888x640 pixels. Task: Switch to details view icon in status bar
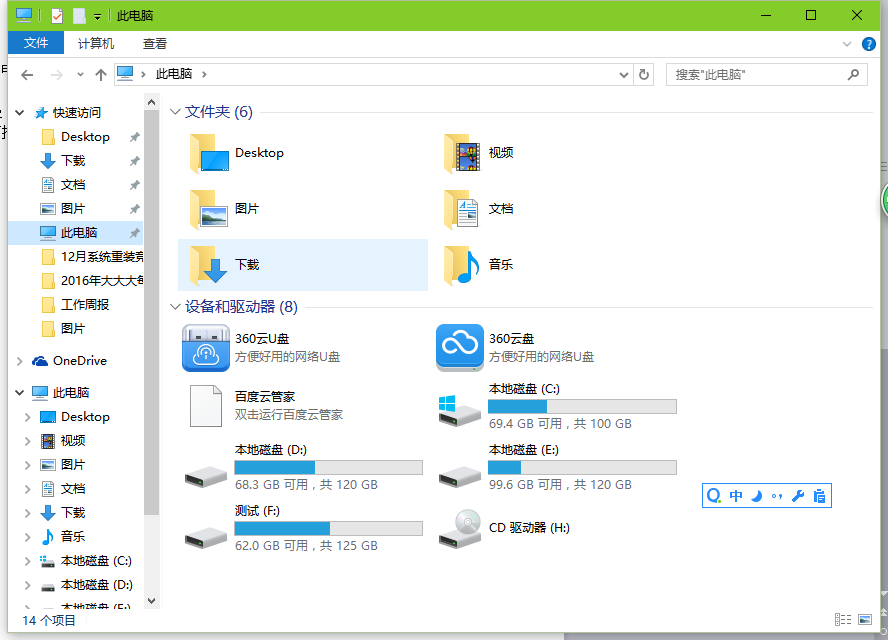[843, 620]
